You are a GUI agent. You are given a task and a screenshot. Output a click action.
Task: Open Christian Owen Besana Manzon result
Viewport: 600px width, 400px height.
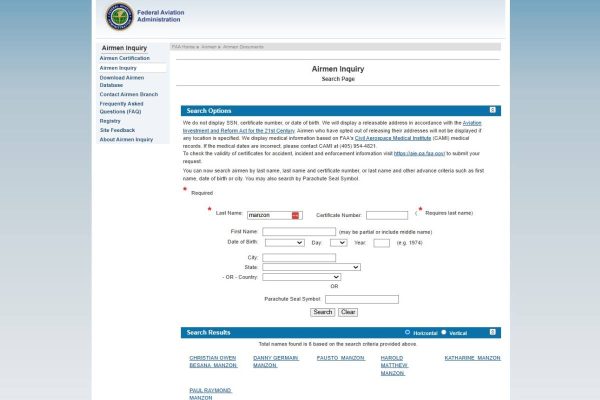[213, 362]
